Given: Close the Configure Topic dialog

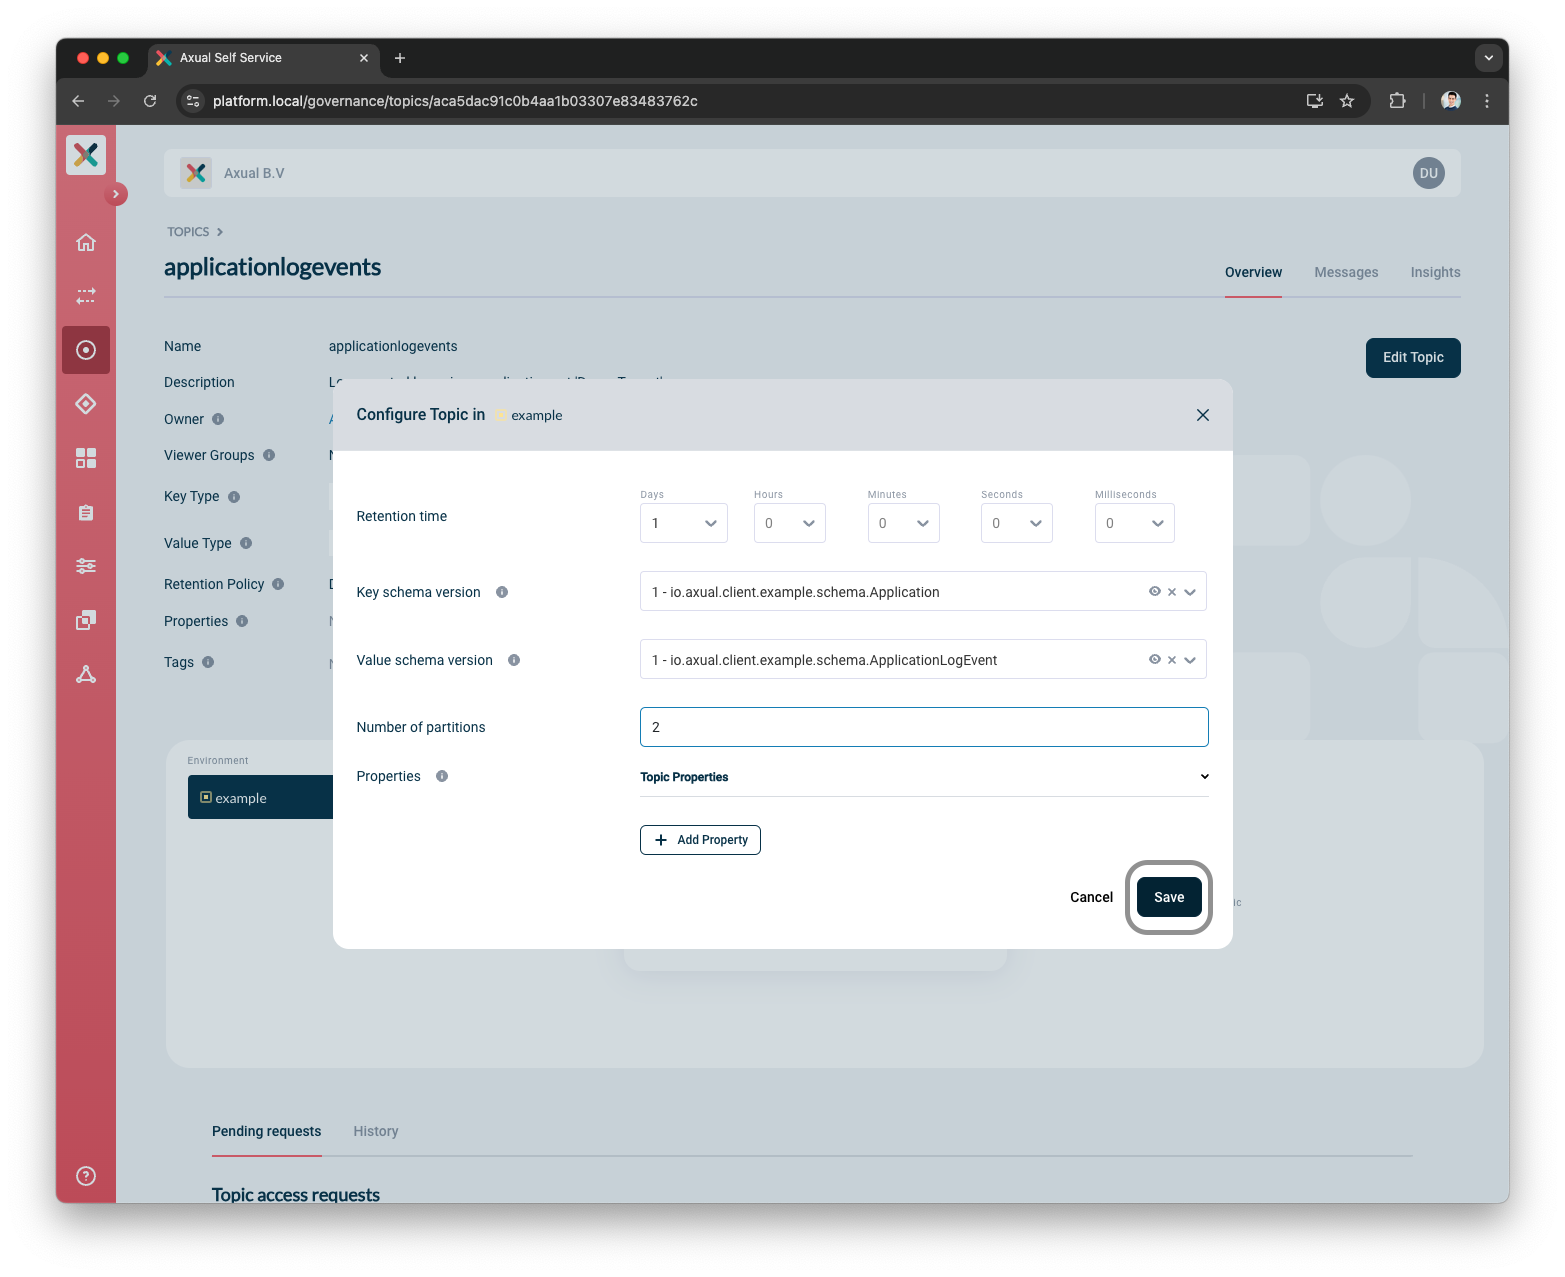Looking at the screenshot, I should tap(1203, 415).
